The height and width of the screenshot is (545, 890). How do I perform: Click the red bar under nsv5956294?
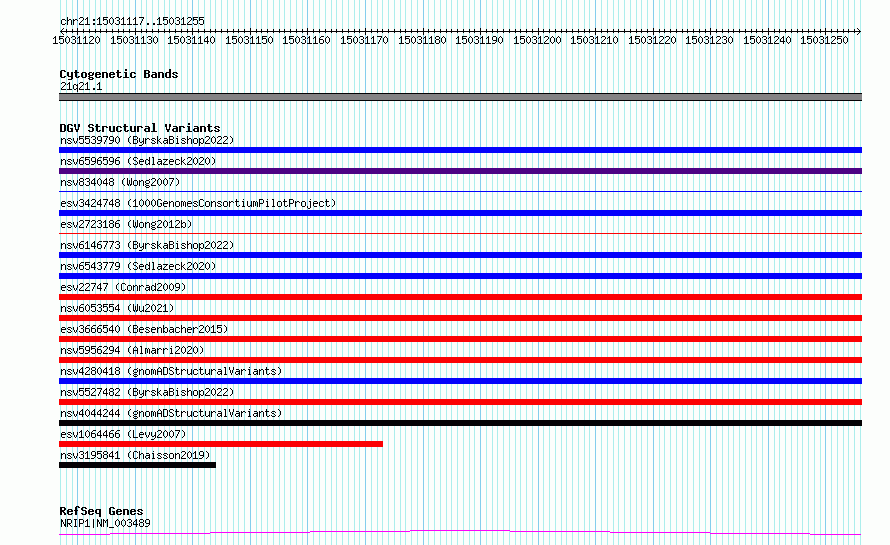coord(460,360)
